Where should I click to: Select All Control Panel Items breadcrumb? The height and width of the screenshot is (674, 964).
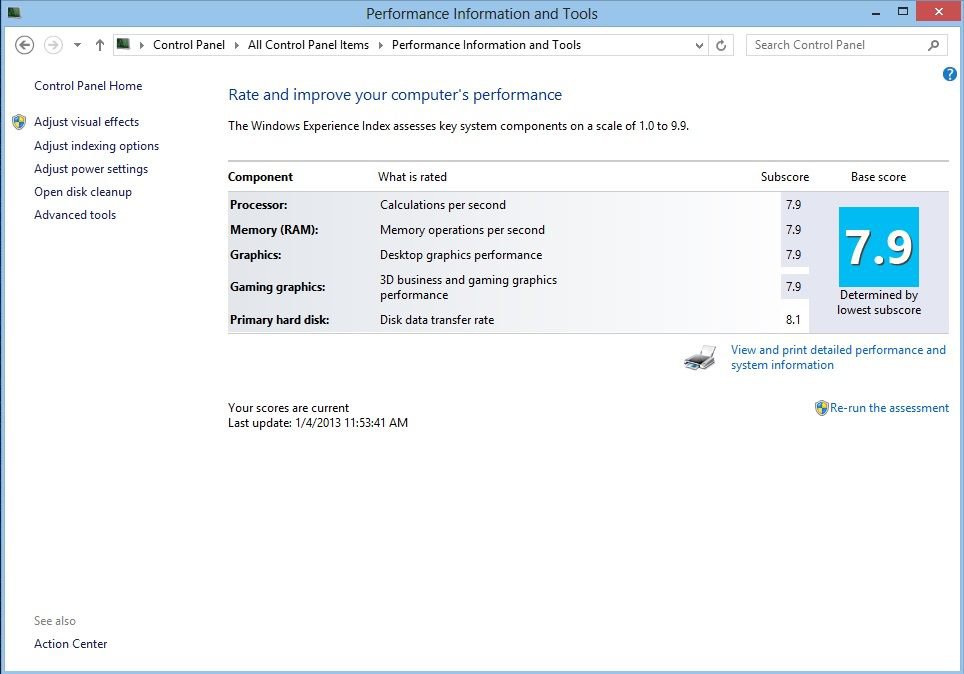[x=308, y=45]
